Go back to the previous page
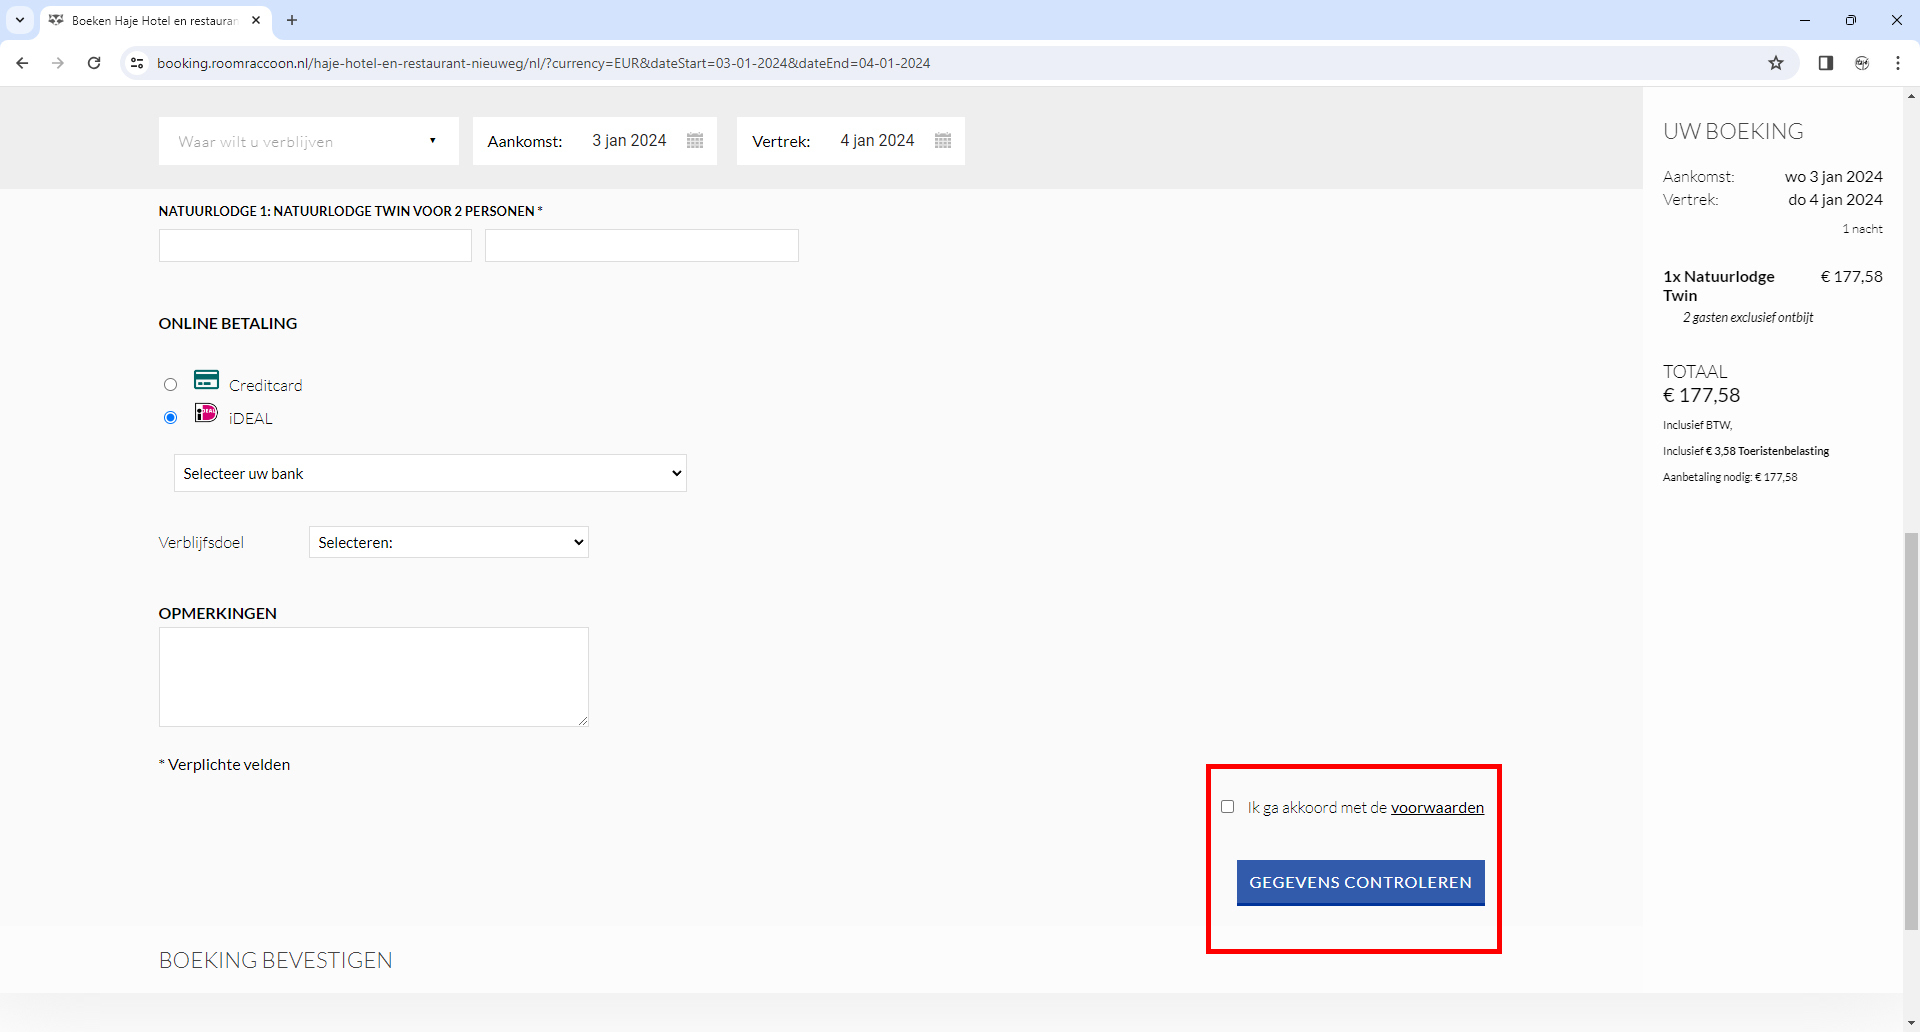1920x1032 pixels. (22, 63)
